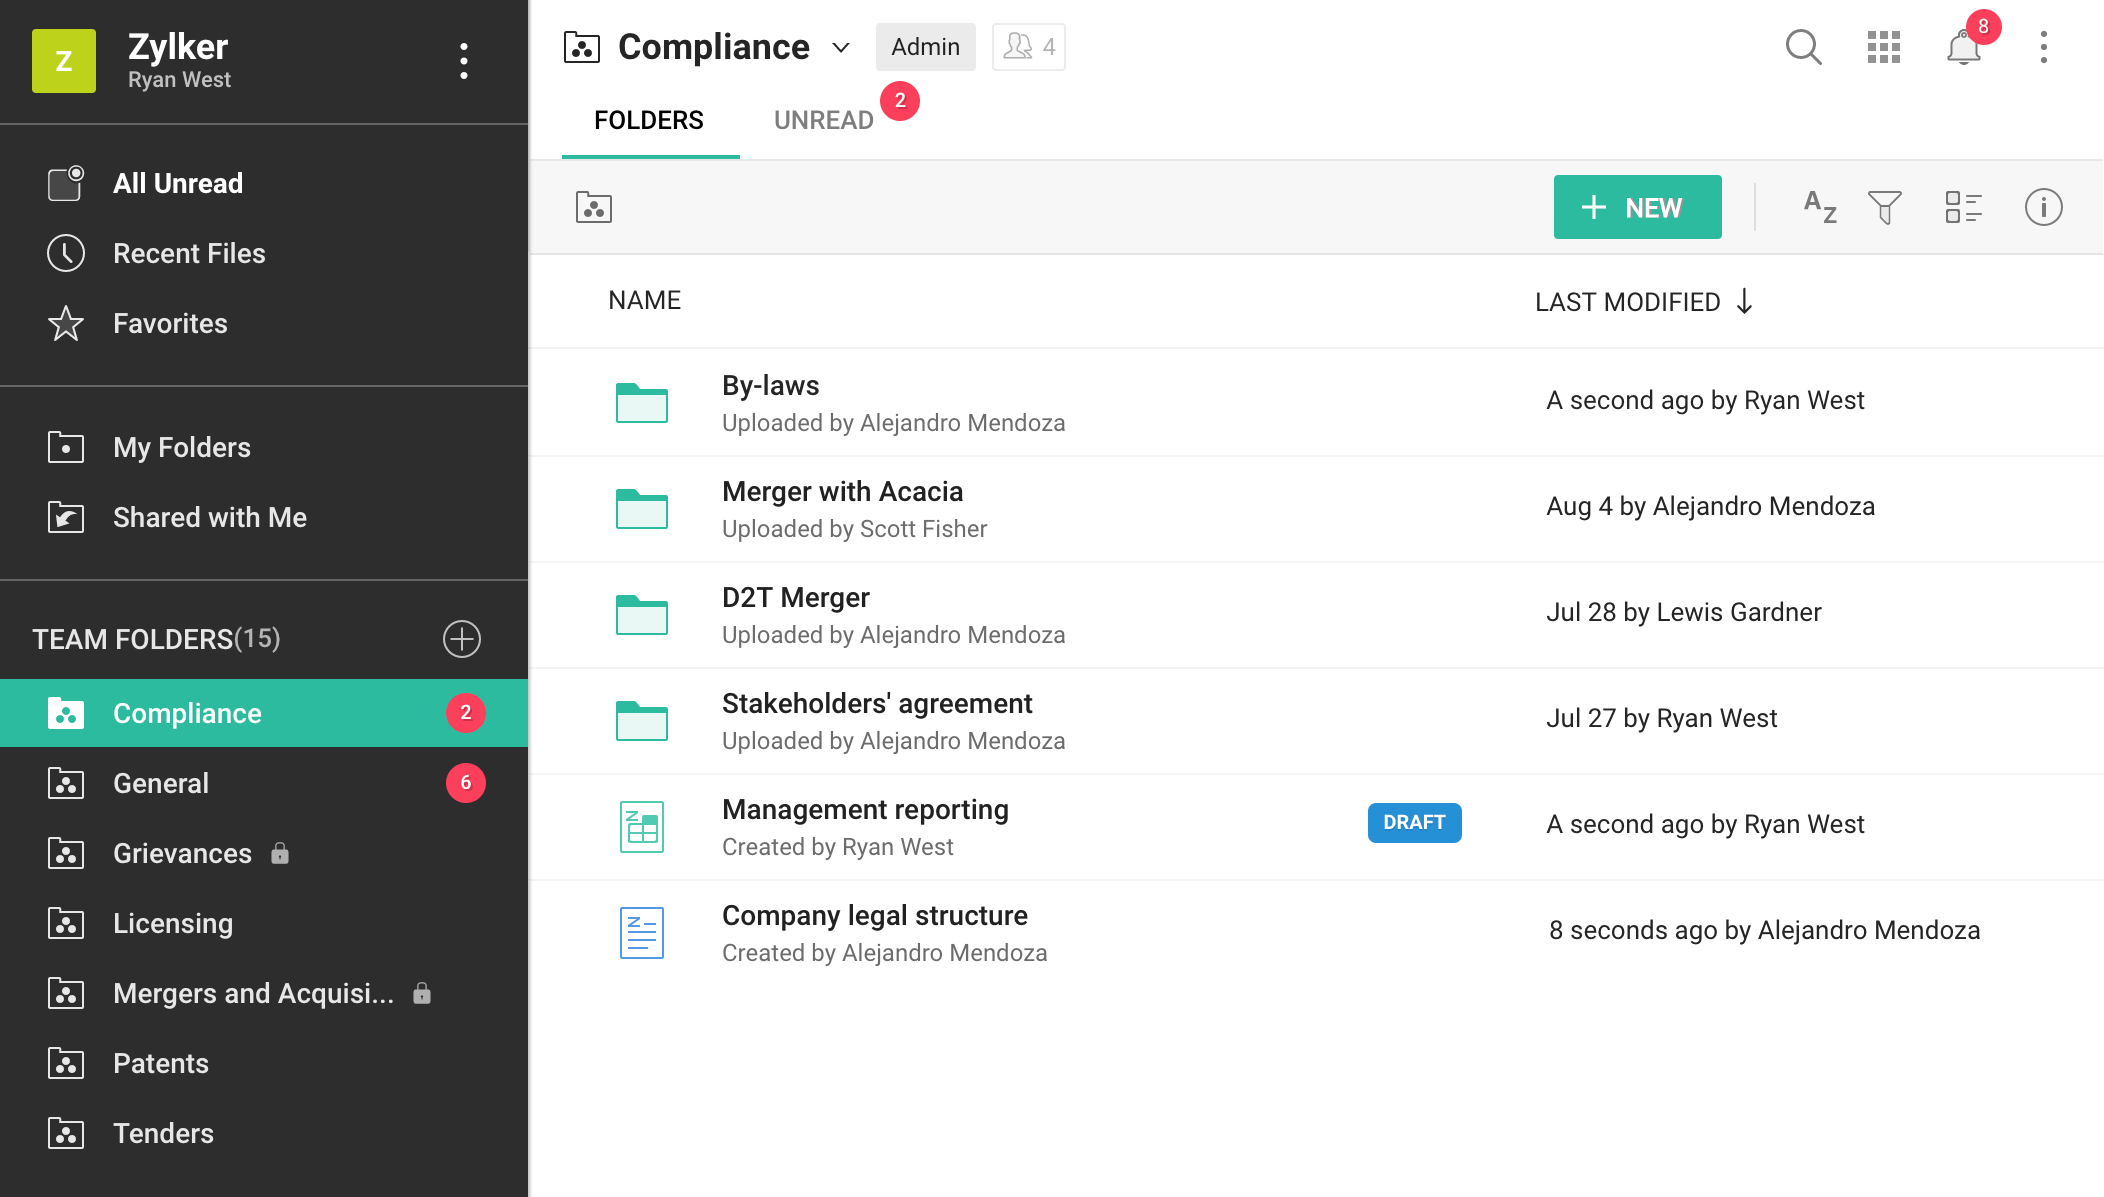Open notifications bell with 8 alerts

[x=1964, y=47]
